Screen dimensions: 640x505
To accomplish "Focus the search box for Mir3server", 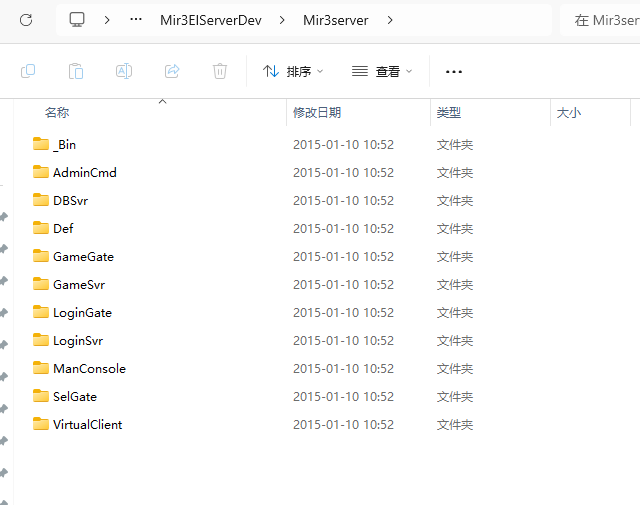I will pos(600,20).
